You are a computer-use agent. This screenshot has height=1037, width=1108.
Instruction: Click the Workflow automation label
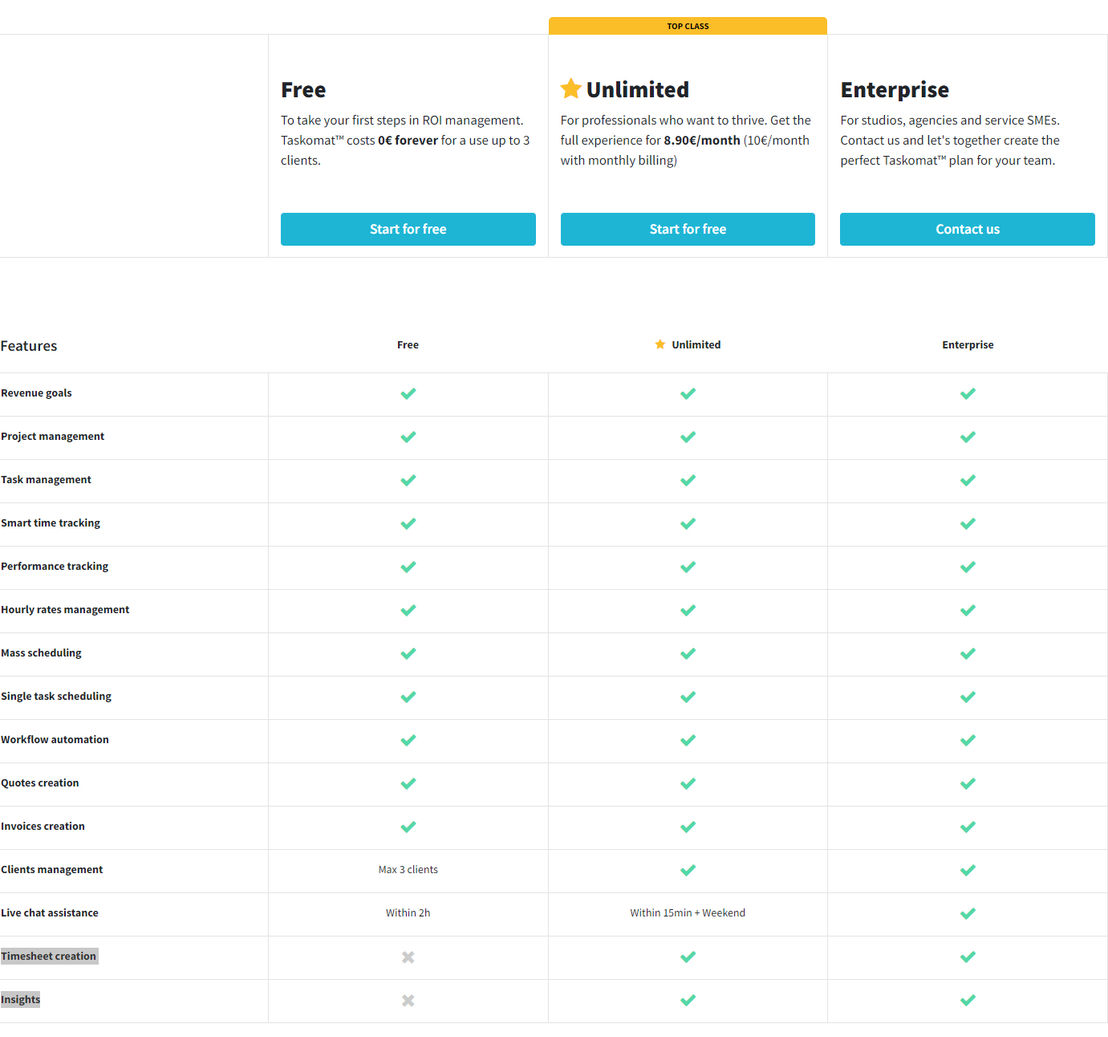tap(54, 740)
